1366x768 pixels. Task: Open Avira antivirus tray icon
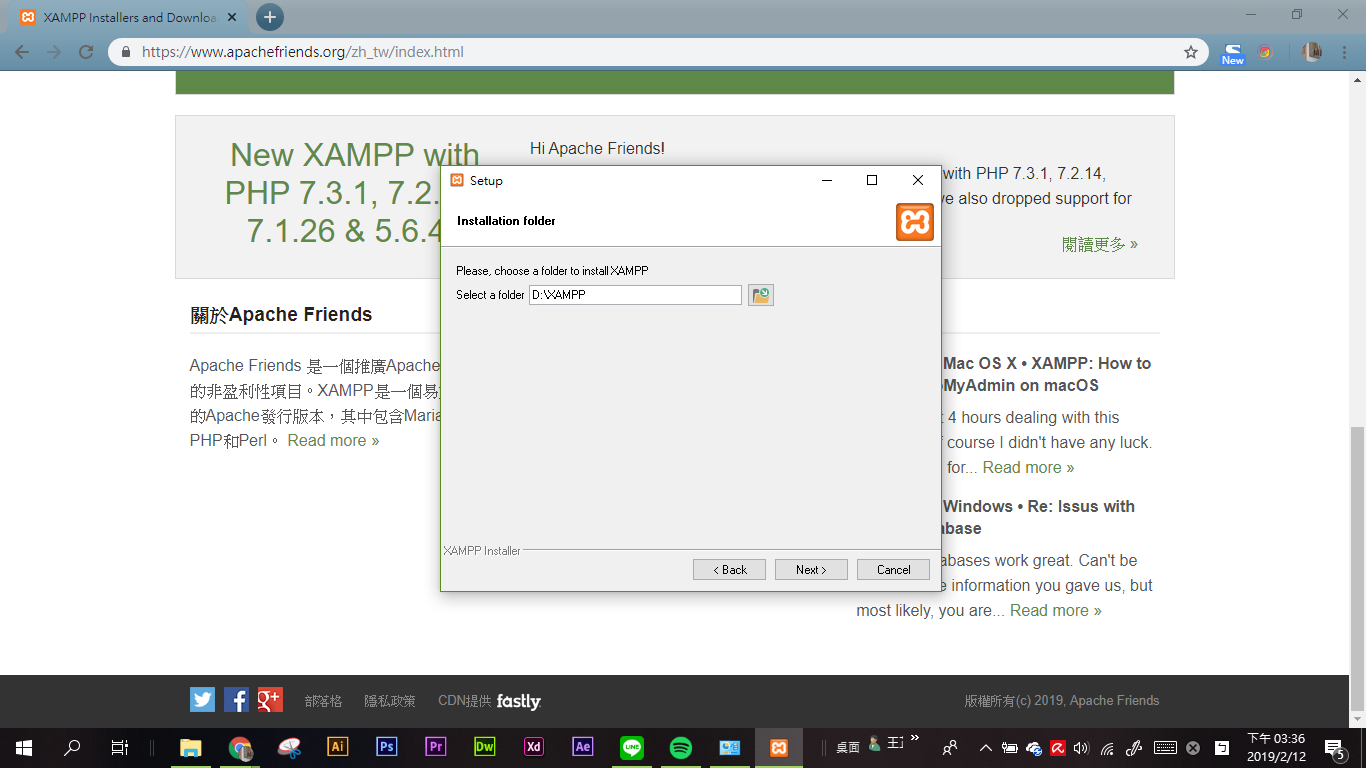coord(1056,747)
